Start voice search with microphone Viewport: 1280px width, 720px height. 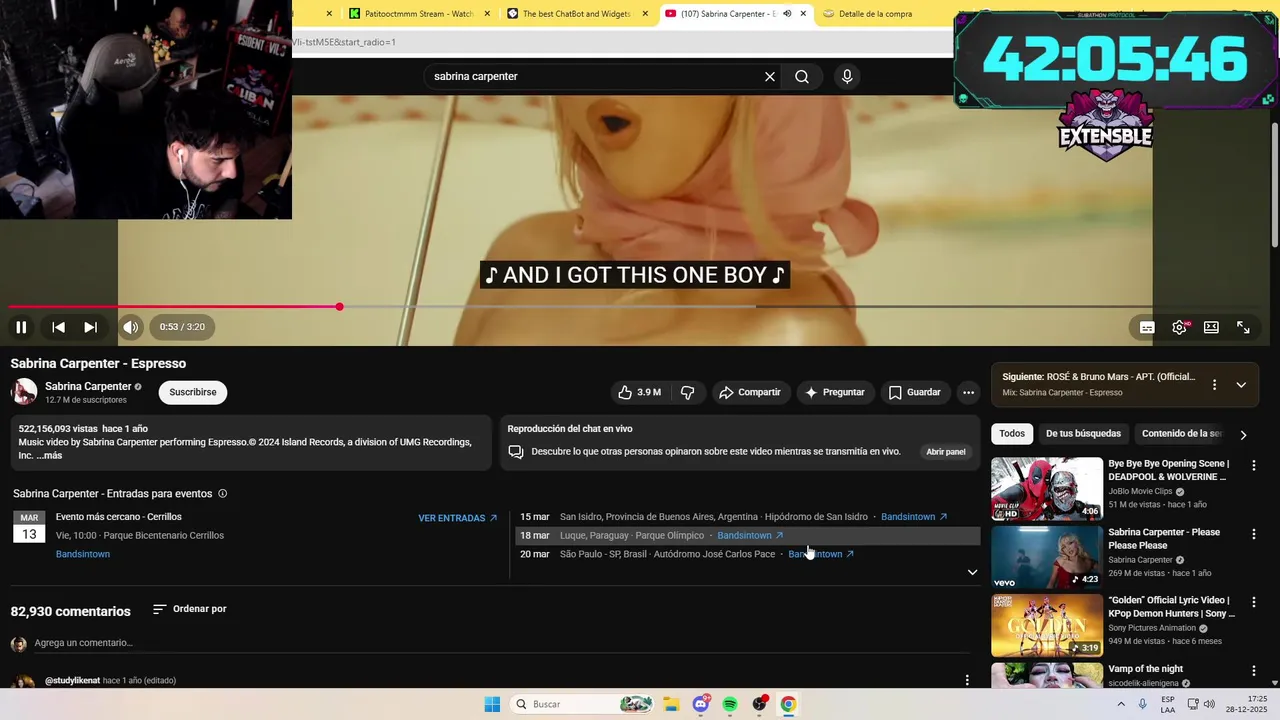point(847,76)
